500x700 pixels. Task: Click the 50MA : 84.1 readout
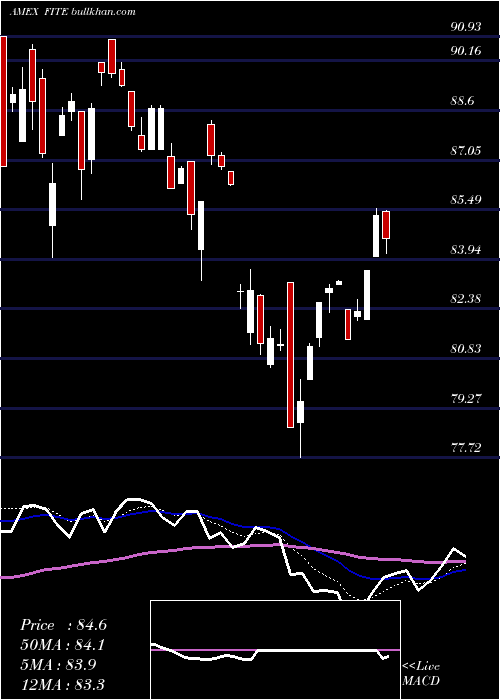tap(63, 645)
